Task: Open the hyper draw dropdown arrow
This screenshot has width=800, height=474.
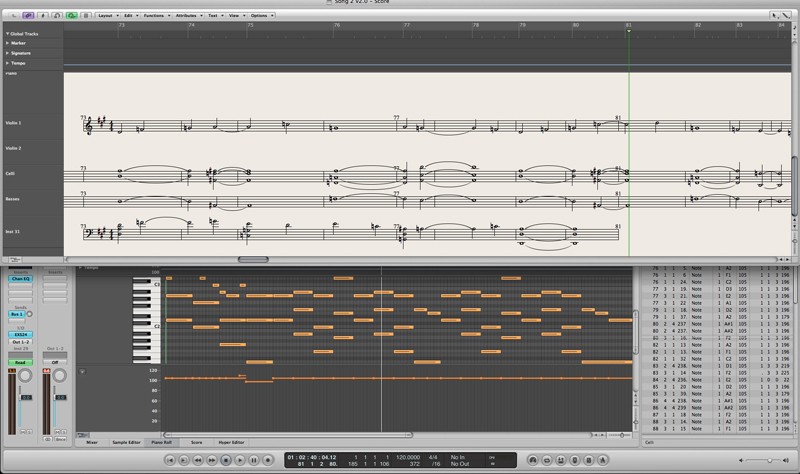Action: [x=82, y=371]
